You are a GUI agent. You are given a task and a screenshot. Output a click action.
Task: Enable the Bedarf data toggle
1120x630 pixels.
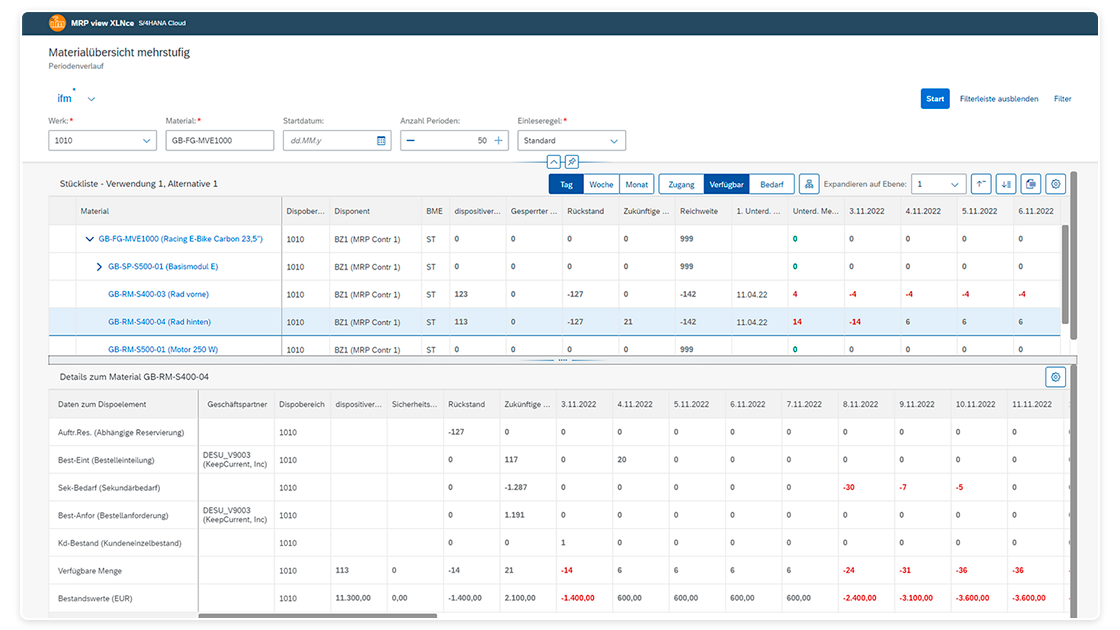(772, 184)
